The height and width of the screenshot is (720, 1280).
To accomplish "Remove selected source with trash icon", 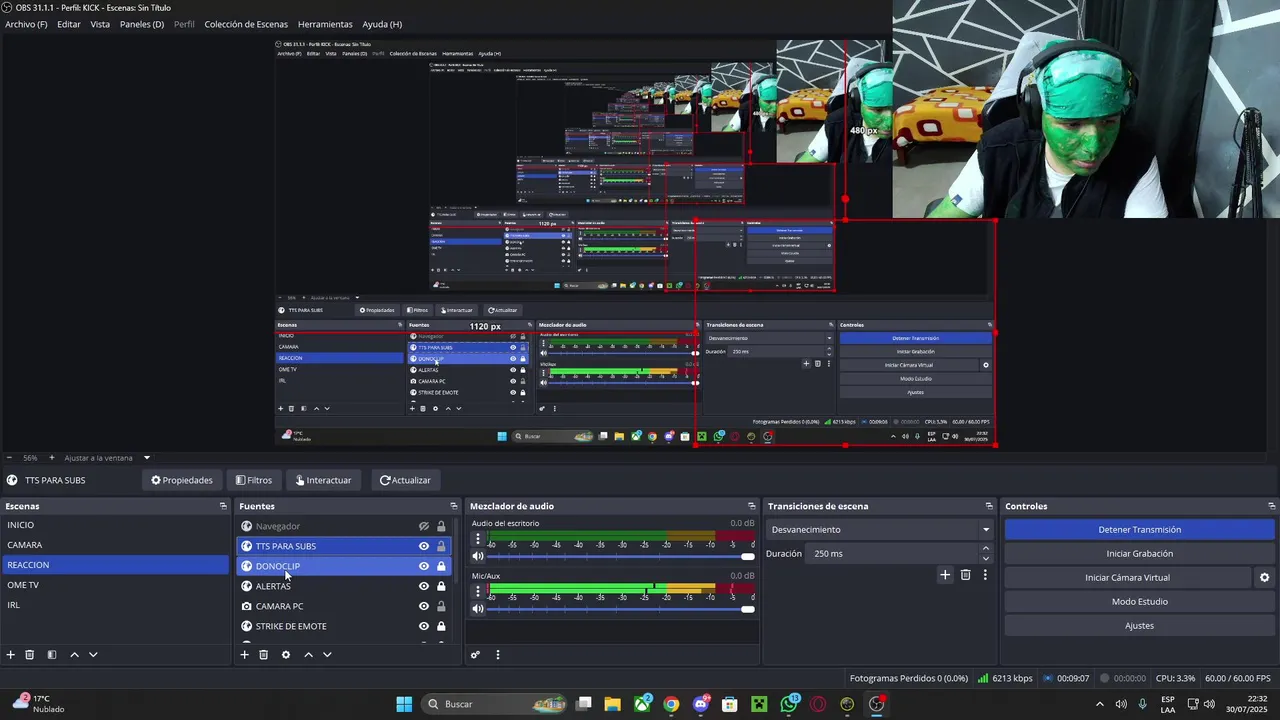I will click(264, 655).
